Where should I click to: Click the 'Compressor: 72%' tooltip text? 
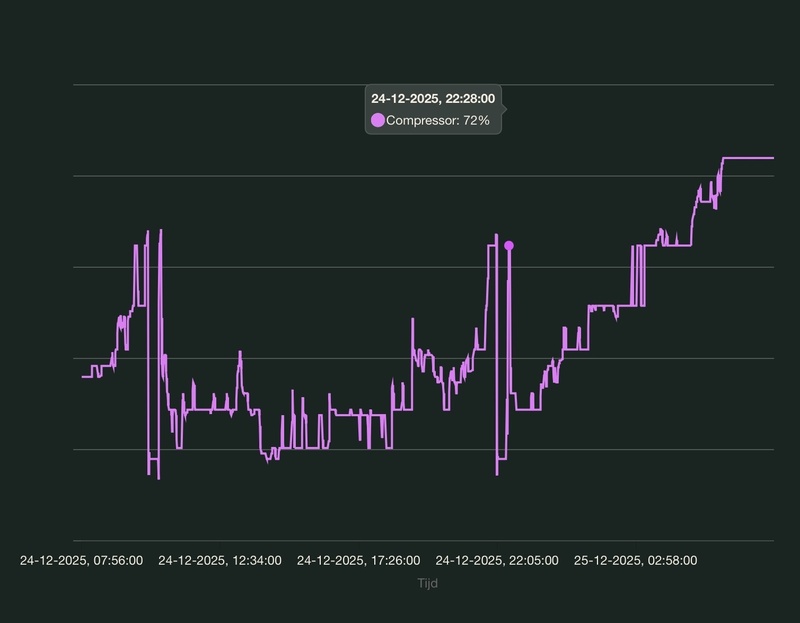[x=438, y=120]
